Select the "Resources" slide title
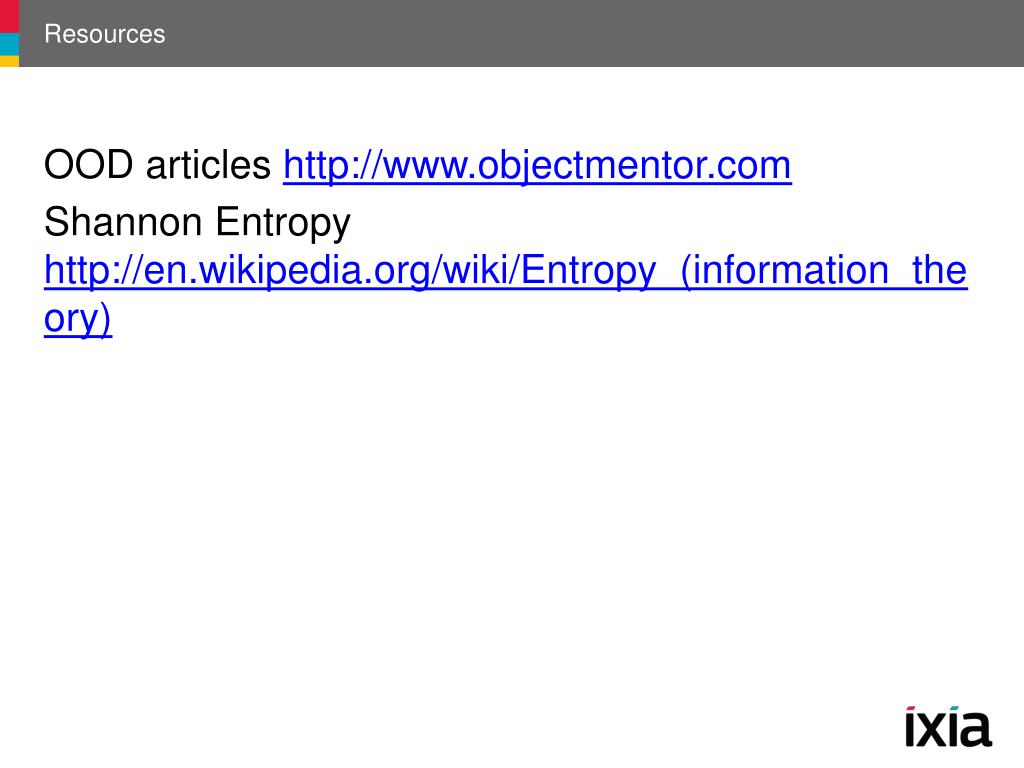Viewport: 1024px width, 768px height. tap(104, 34)
